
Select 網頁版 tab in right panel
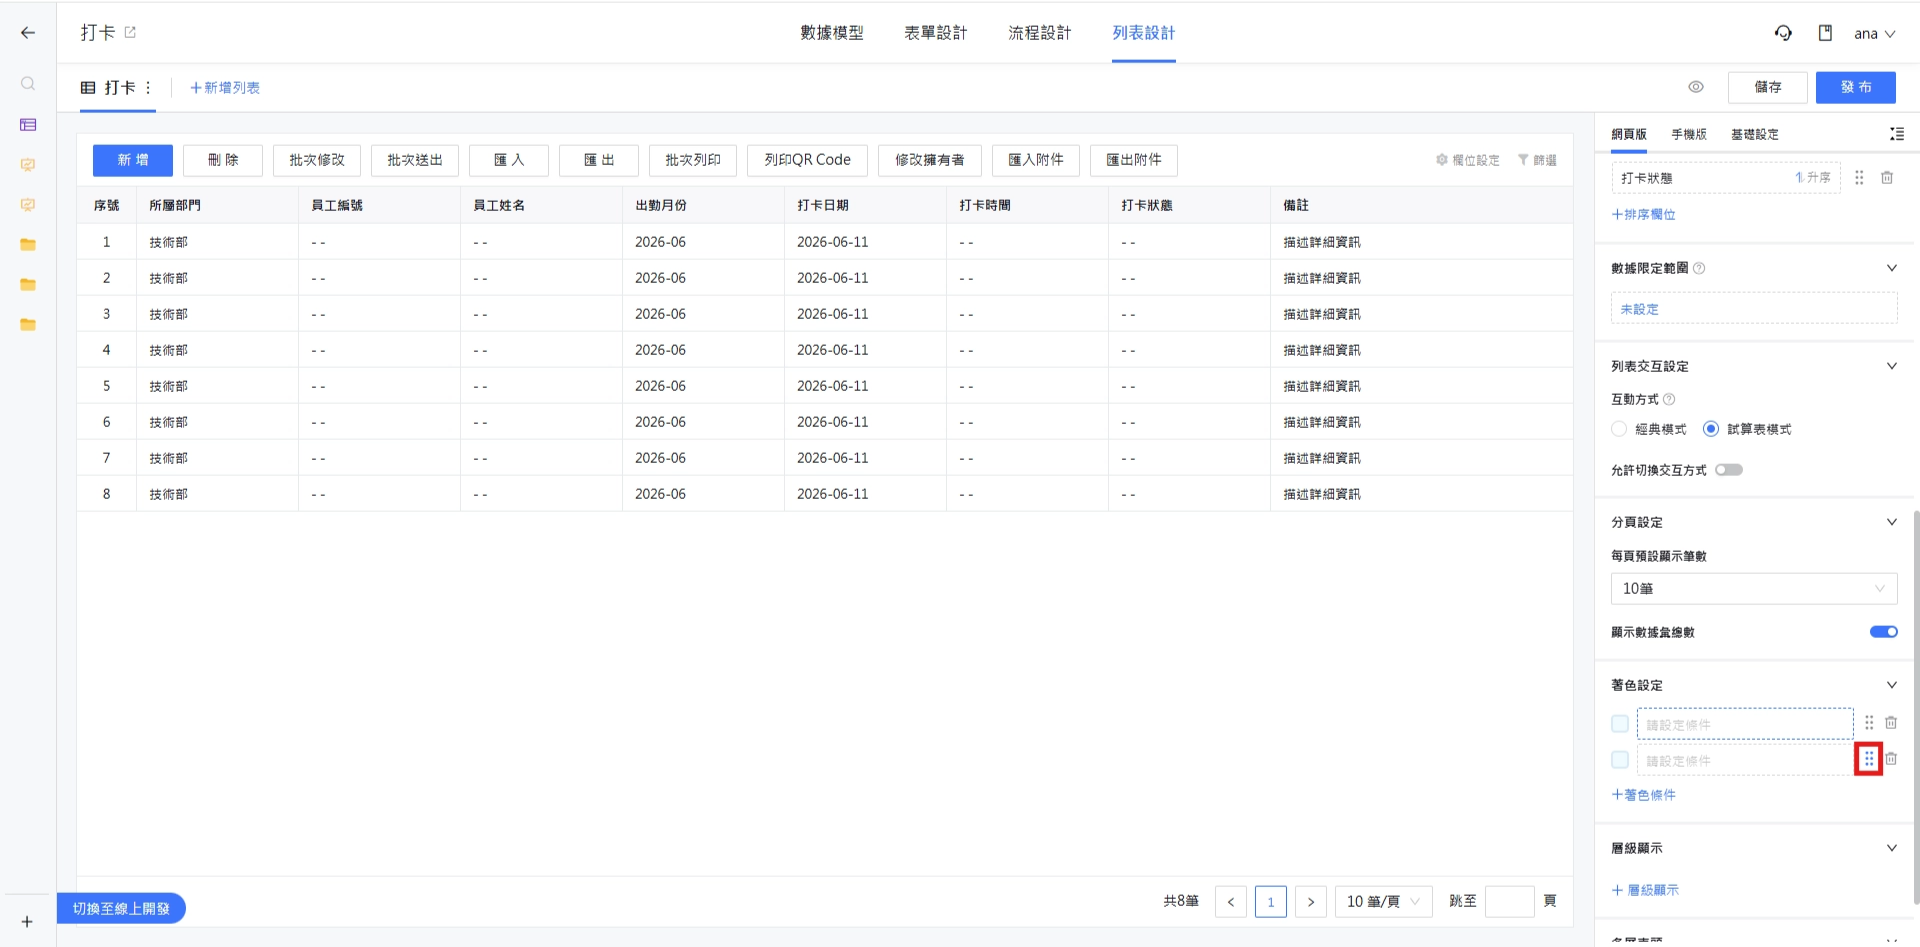[x=1629, y=134]
